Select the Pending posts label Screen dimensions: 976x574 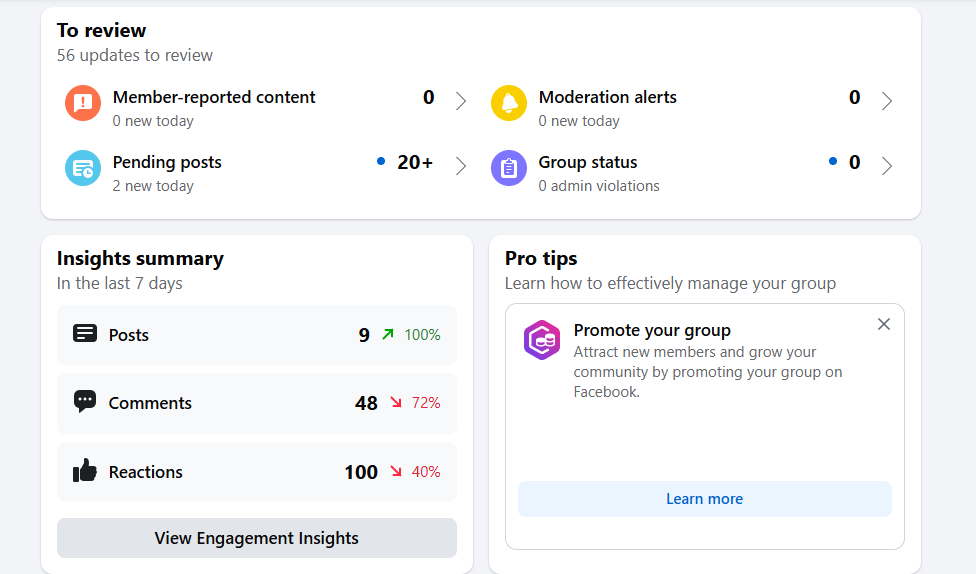pos(167,162)
